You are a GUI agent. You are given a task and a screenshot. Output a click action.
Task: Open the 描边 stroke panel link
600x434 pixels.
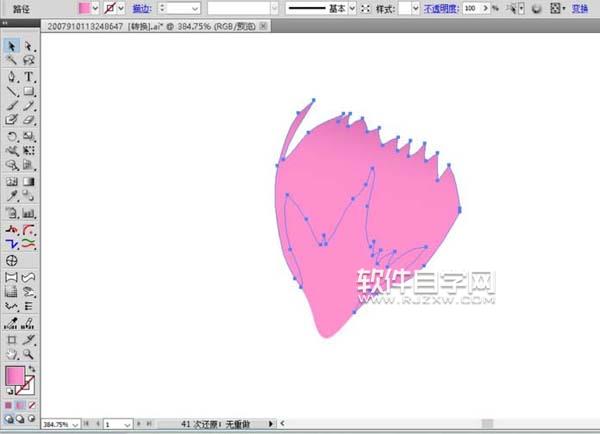coord(142,8)
